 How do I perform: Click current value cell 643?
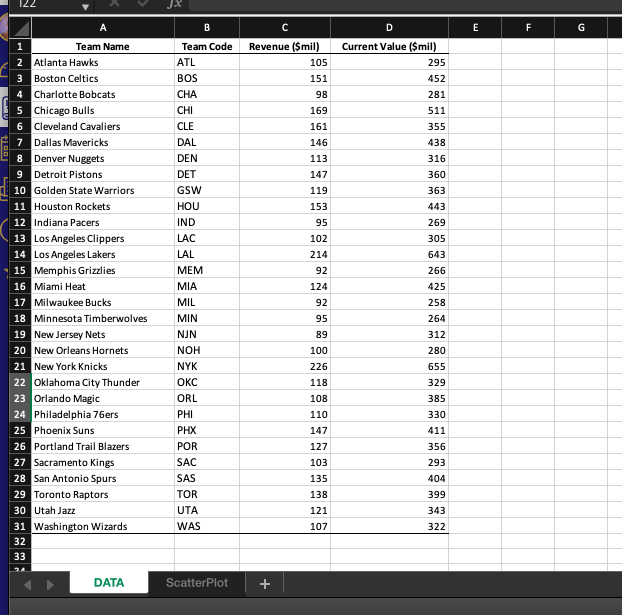coord(390,254)
